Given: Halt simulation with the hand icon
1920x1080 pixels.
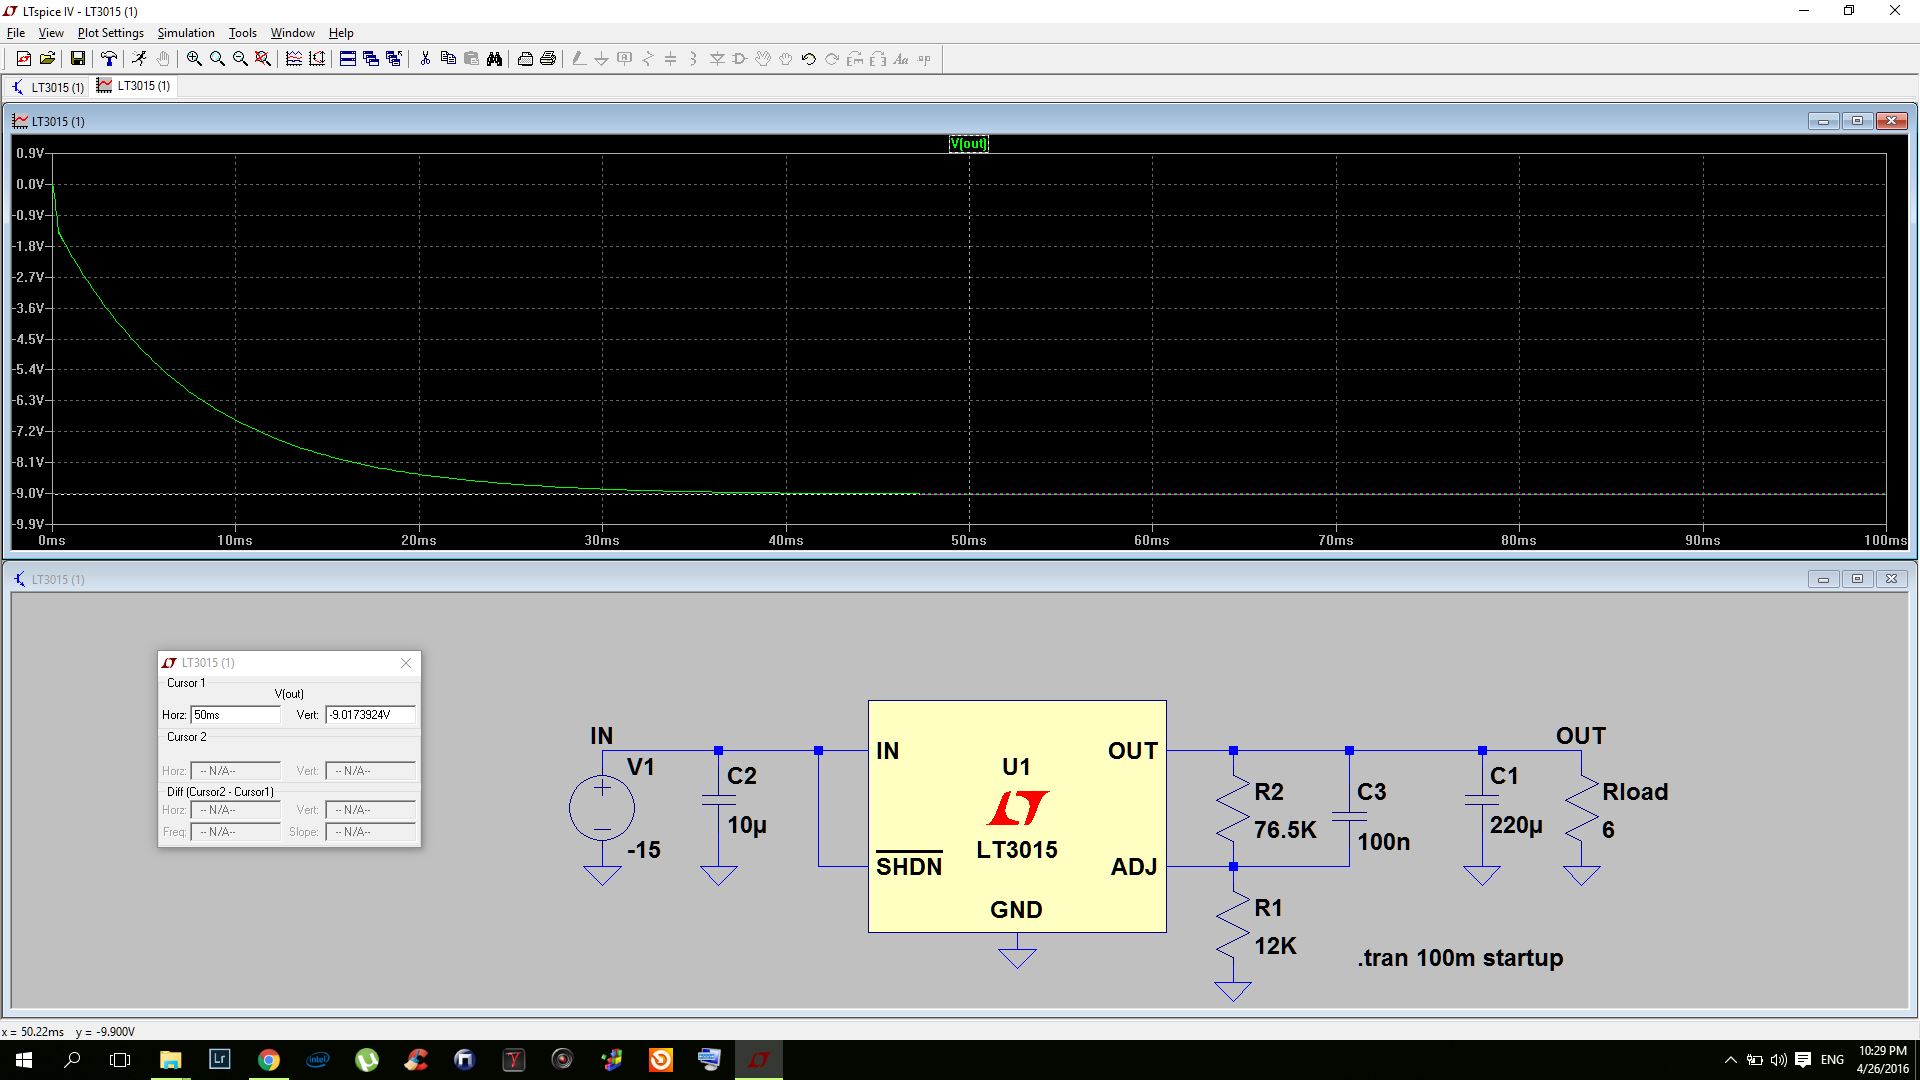Looking at the screenshot, I should point(163,59).
